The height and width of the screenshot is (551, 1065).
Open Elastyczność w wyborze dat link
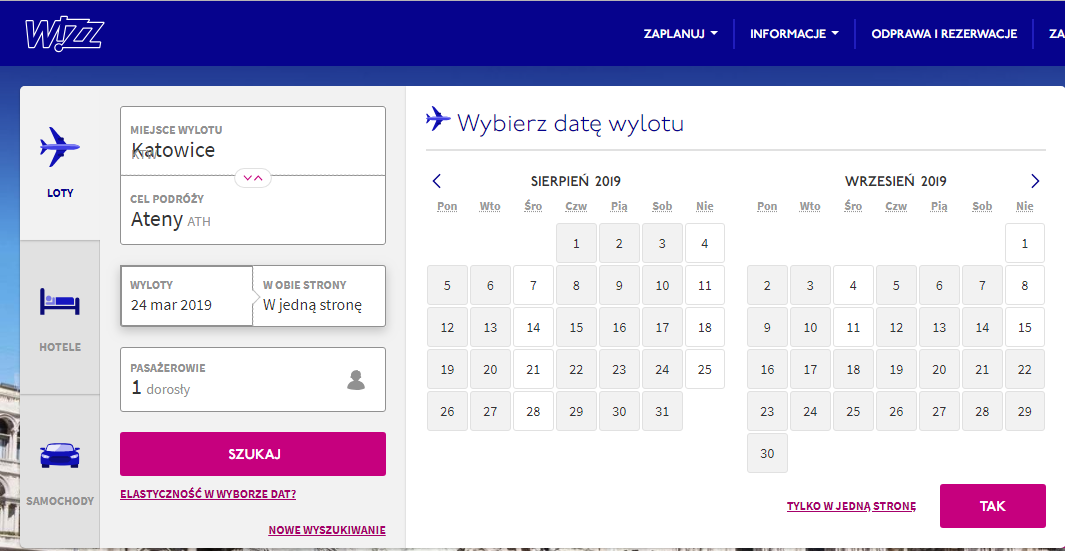tap(208, 494)
